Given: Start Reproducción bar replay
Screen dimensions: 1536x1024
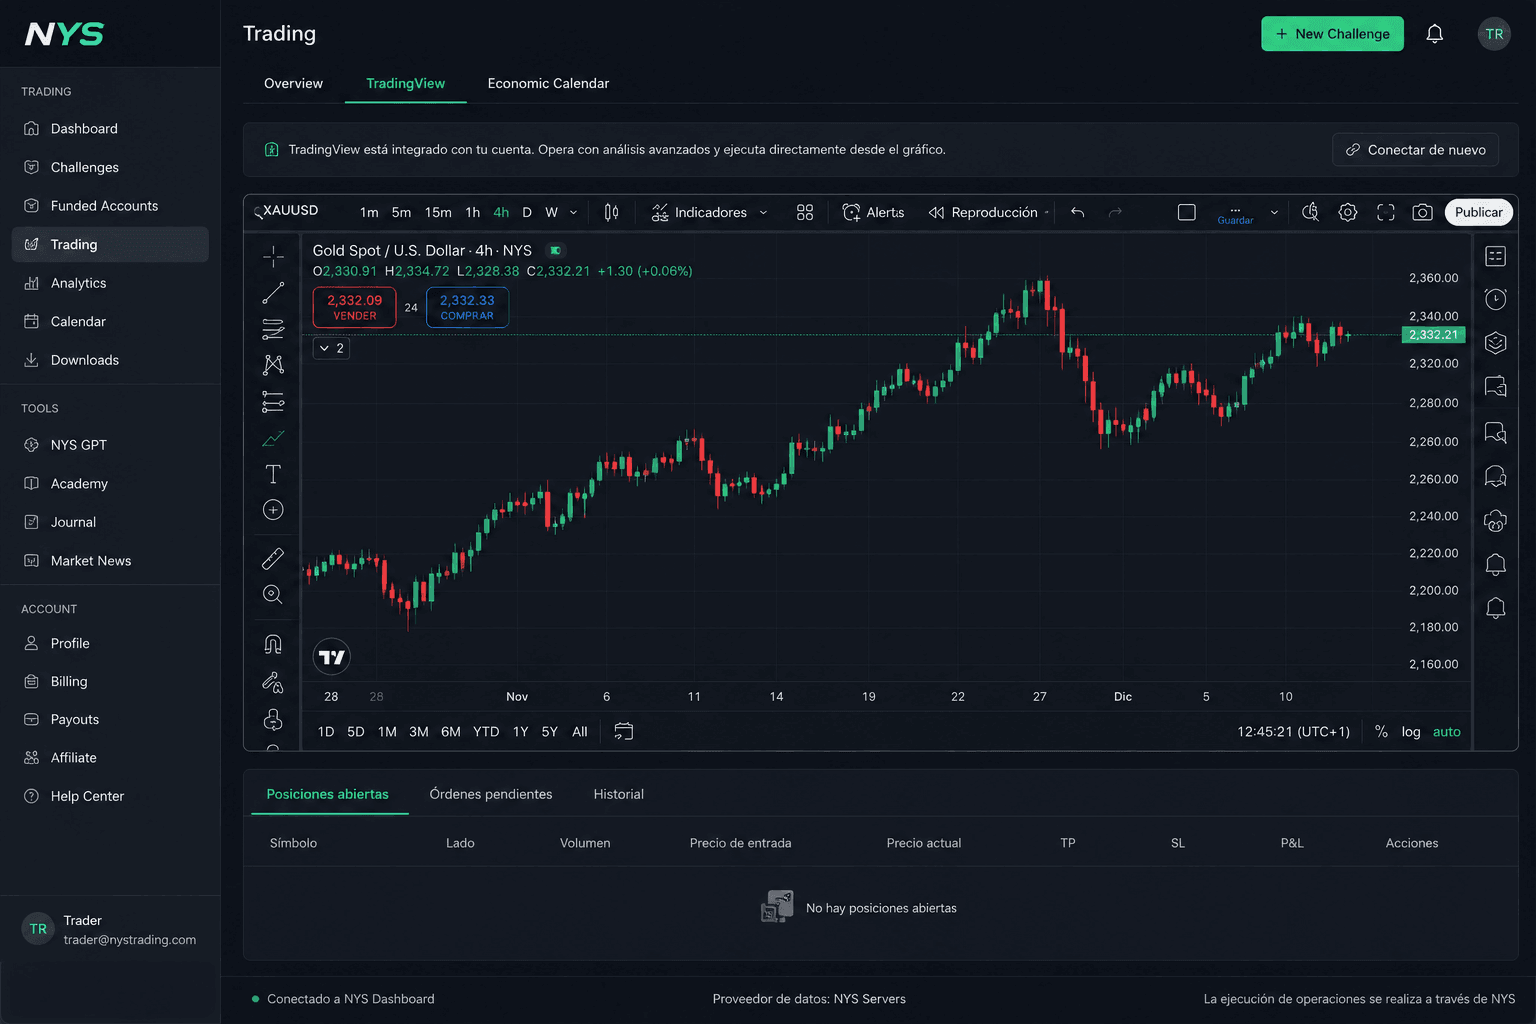Looking at the screenshot, I should [x=983, y=212].
